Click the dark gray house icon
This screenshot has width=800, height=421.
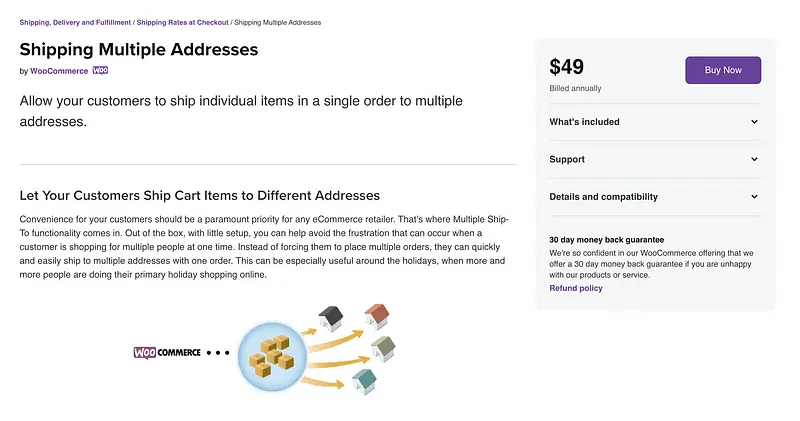tap(331, 318)
